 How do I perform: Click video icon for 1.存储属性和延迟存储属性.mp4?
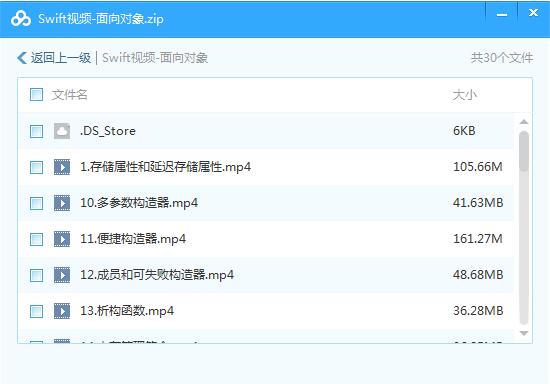tap(62, 167)
